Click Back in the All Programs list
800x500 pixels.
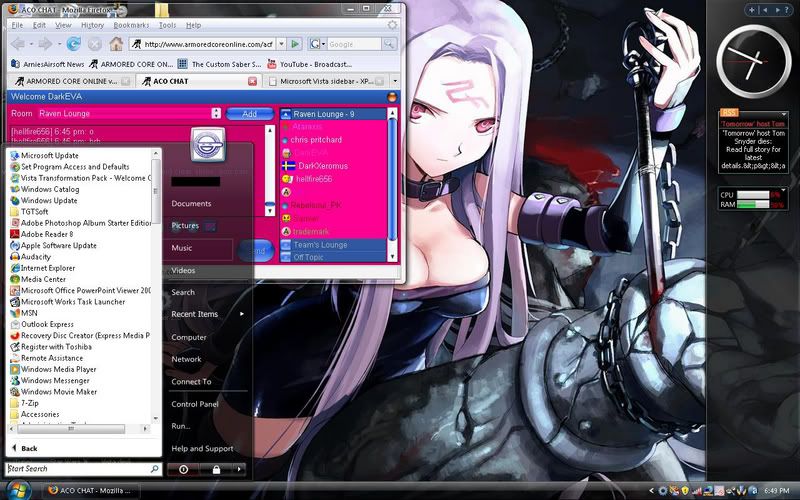(29, 448)
